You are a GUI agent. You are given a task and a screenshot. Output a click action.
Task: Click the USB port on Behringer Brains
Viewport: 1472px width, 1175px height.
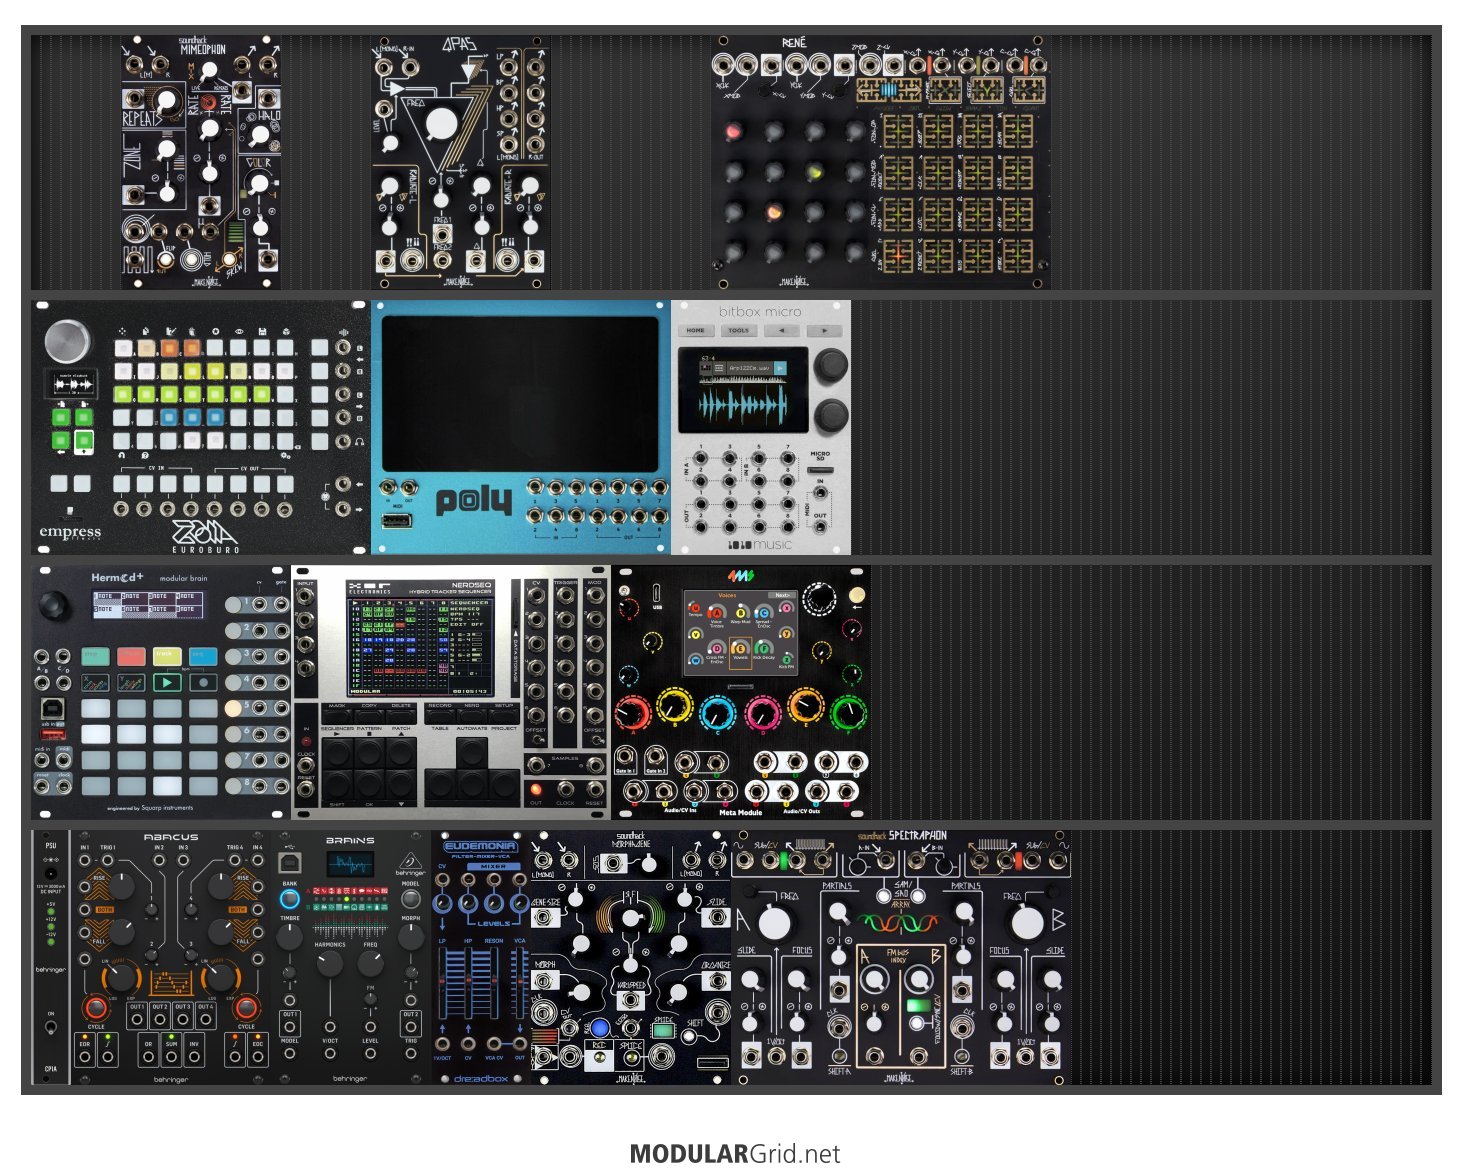pos(290,862)
